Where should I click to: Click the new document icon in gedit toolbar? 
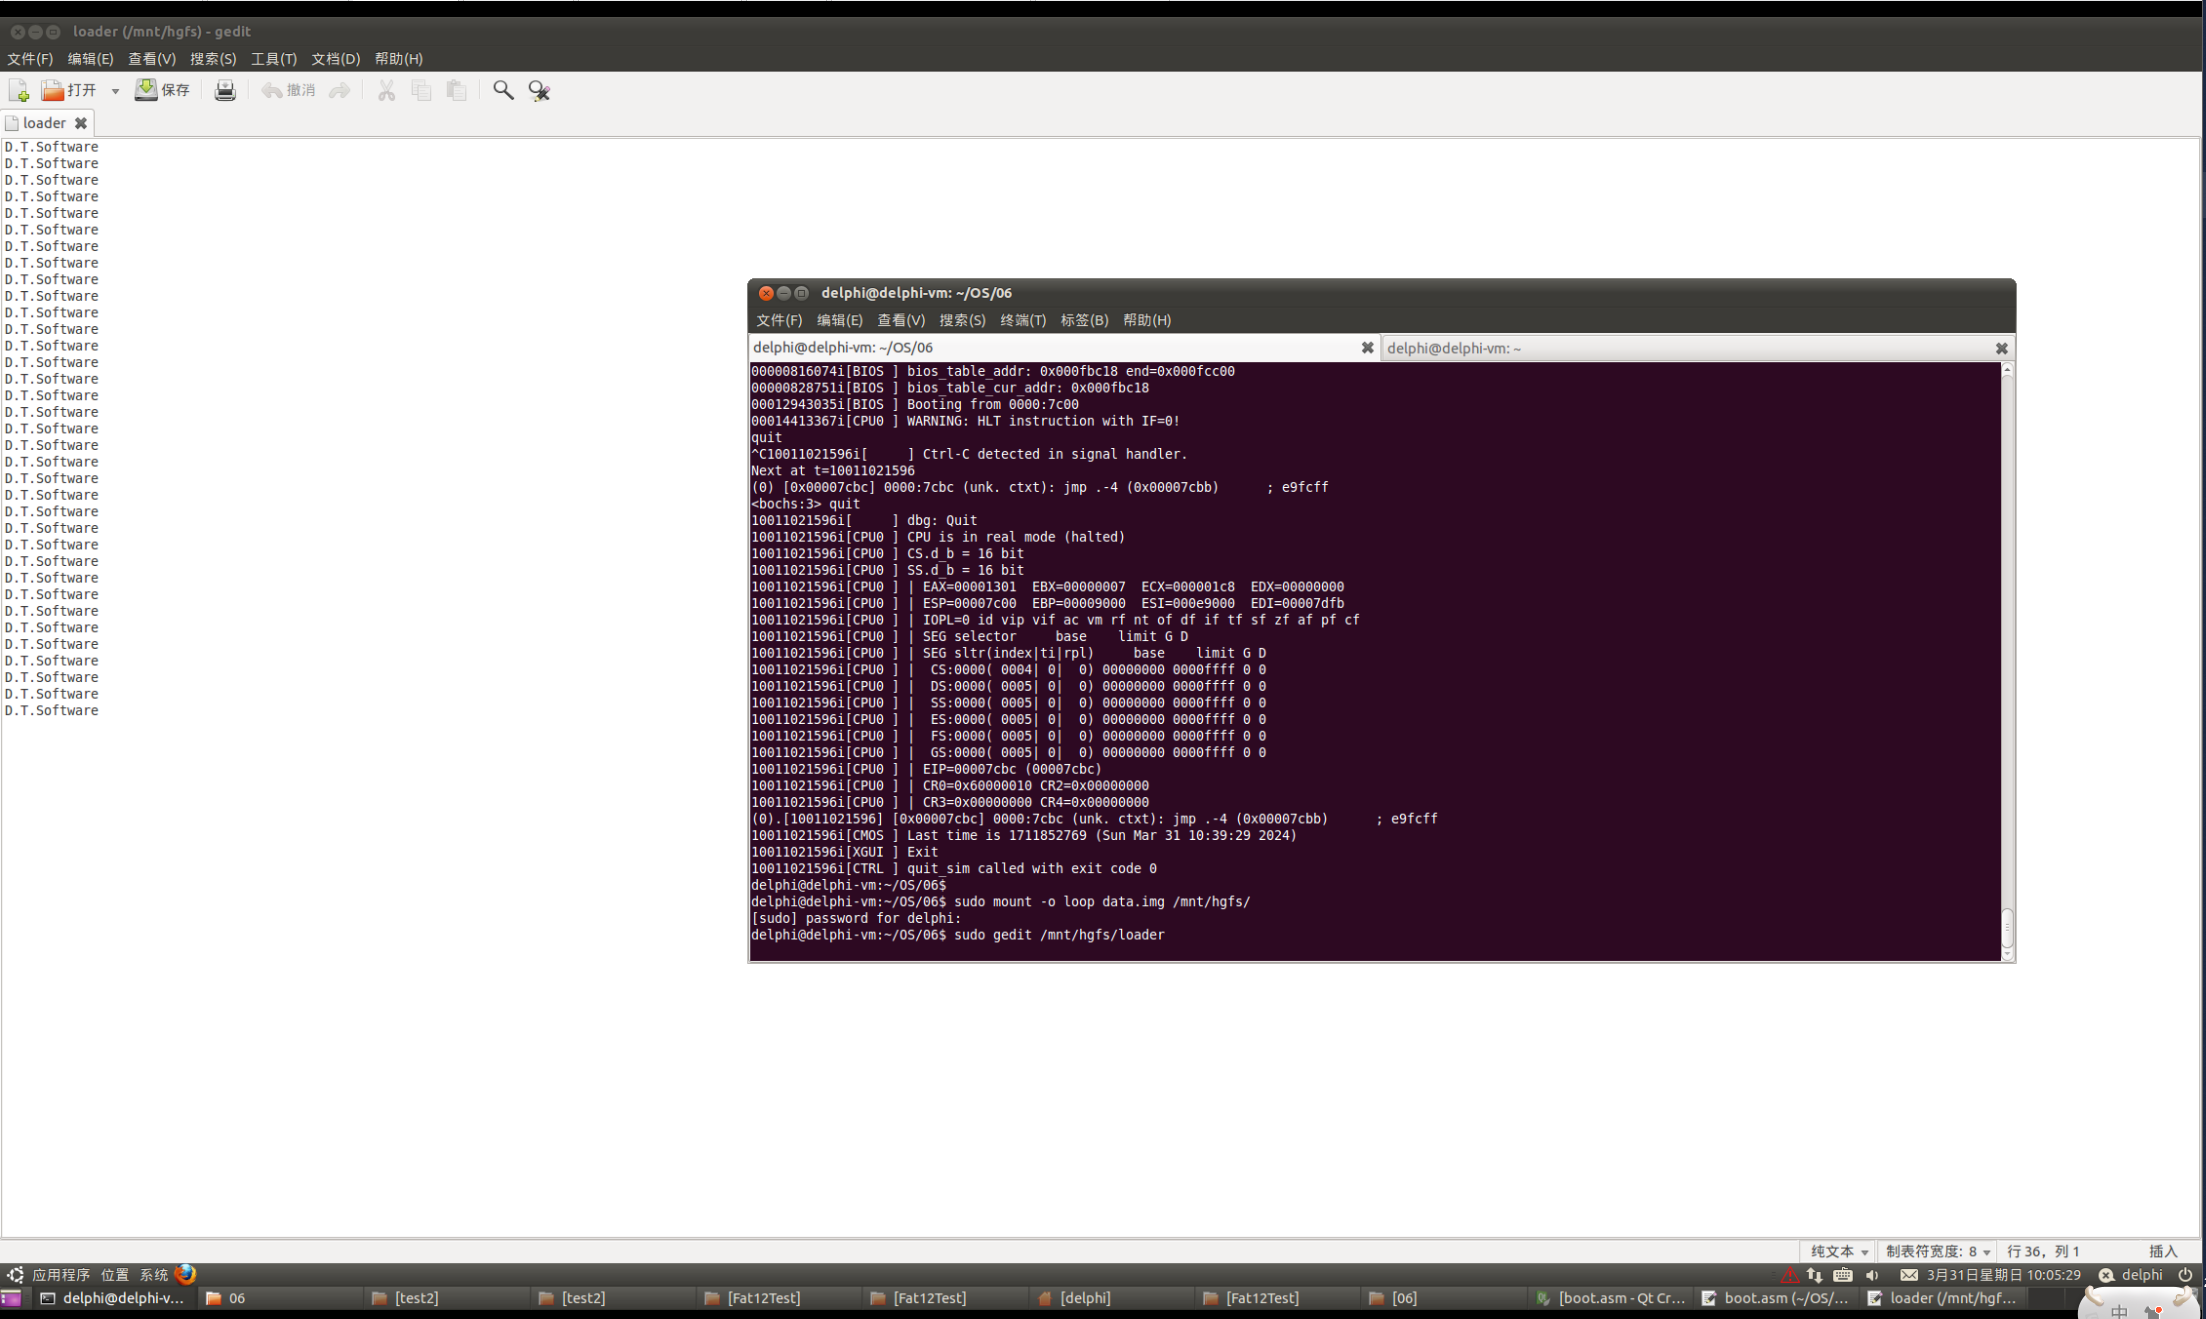[x=19, y=91]
